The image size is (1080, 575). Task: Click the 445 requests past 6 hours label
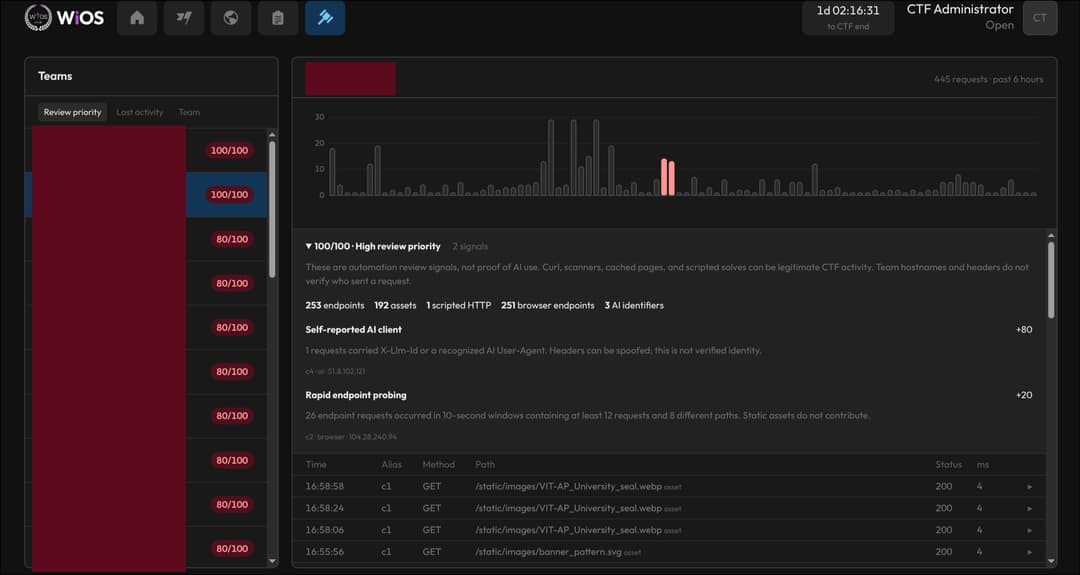pos(988,79)
